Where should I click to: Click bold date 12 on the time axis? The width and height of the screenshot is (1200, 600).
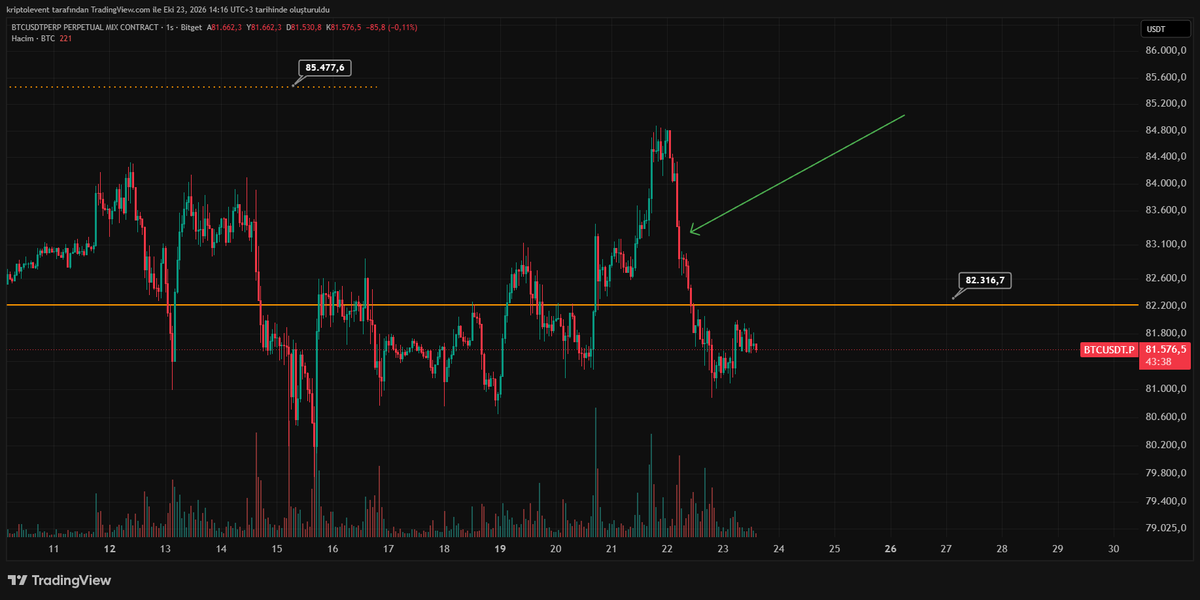[109, 548]
